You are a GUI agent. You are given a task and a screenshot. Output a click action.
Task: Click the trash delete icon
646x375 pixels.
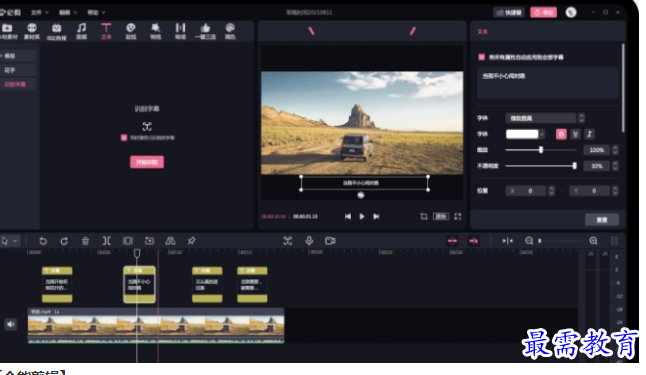(85, 241)
